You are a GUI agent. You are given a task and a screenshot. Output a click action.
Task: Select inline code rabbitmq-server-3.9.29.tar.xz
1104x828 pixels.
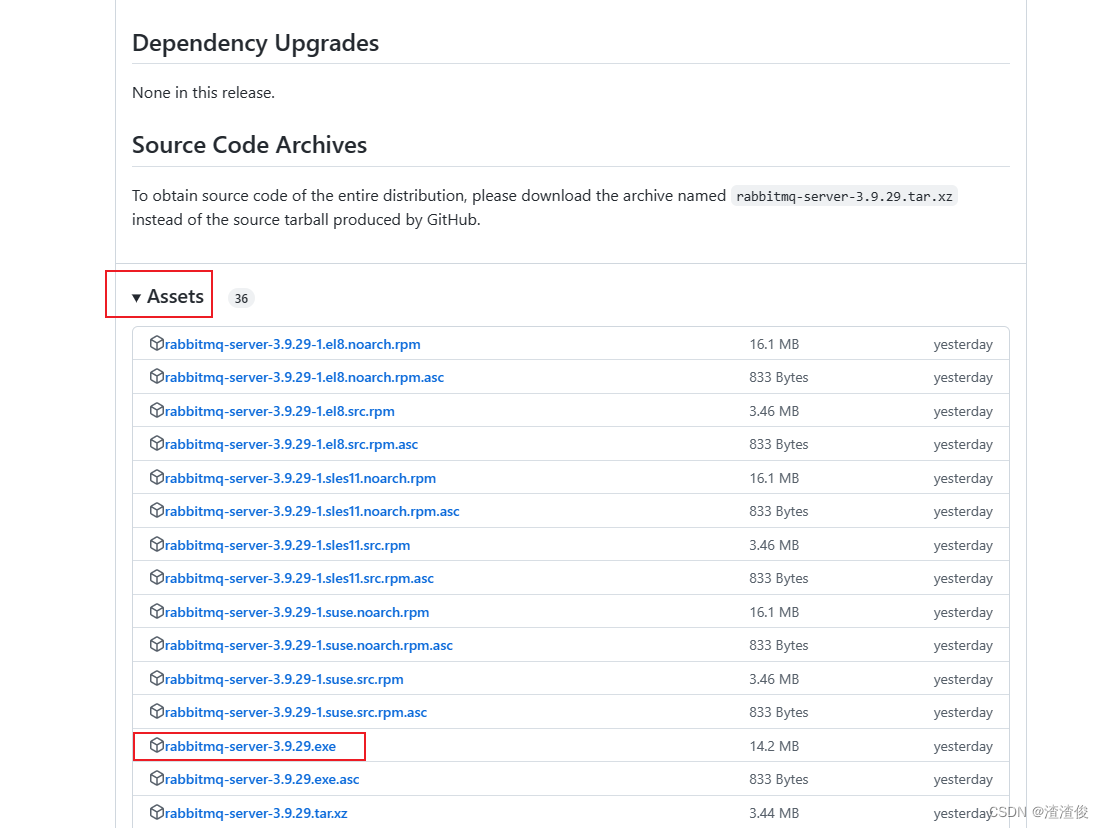point(844,196)
